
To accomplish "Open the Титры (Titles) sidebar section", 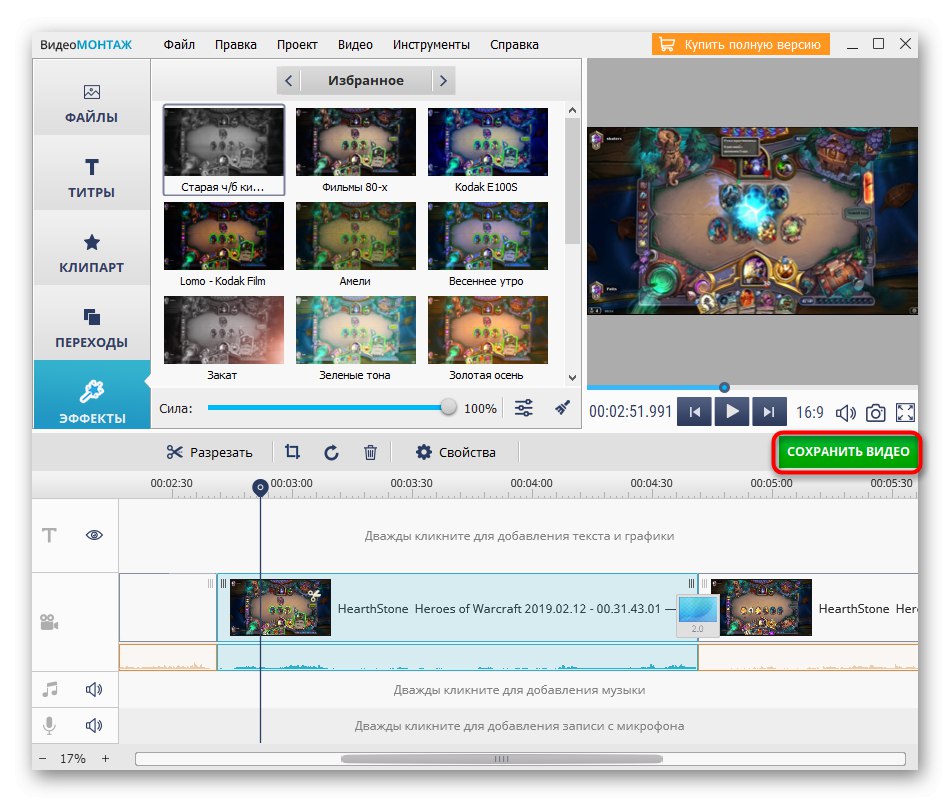I will (x=91, y=173).
